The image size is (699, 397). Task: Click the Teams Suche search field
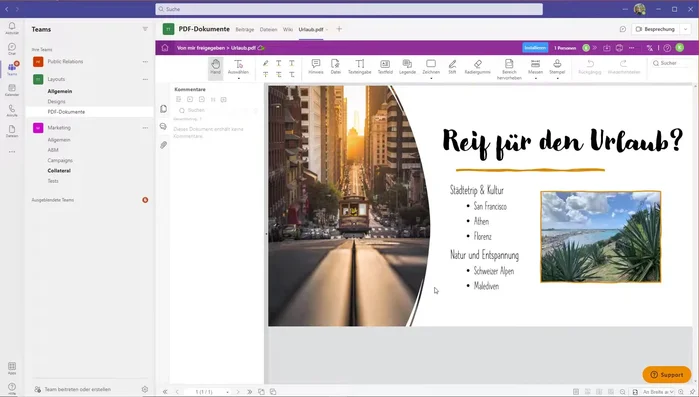coord(349,9)
